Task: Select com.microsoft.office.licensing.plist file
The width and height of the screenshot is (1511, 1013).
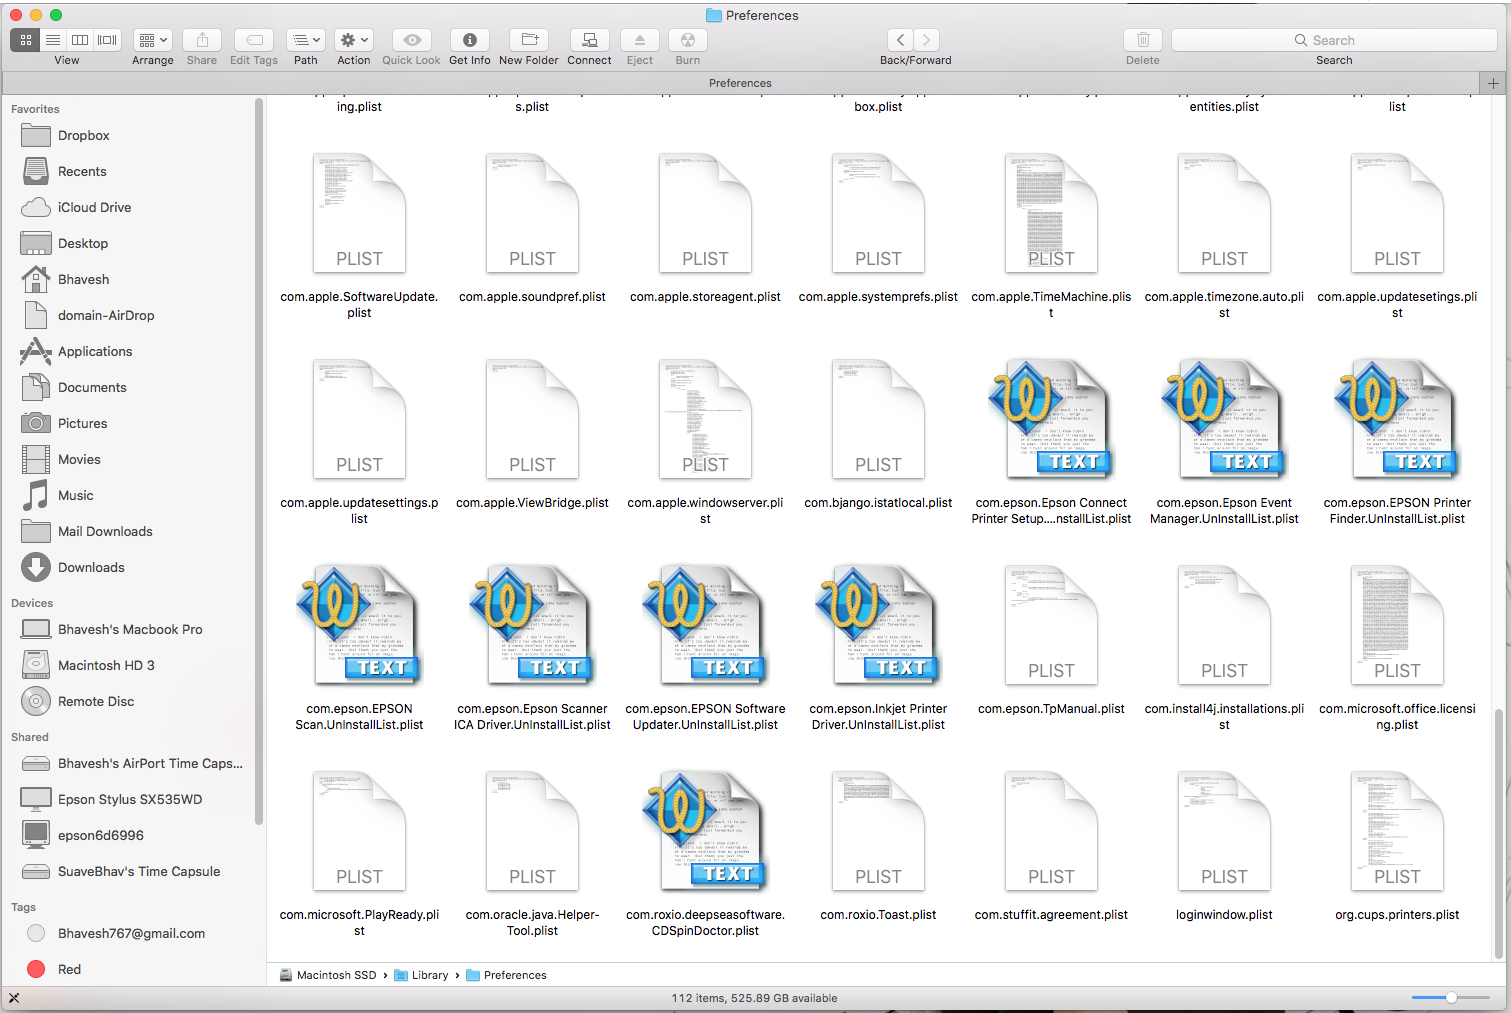Action: coord(1397,626)
